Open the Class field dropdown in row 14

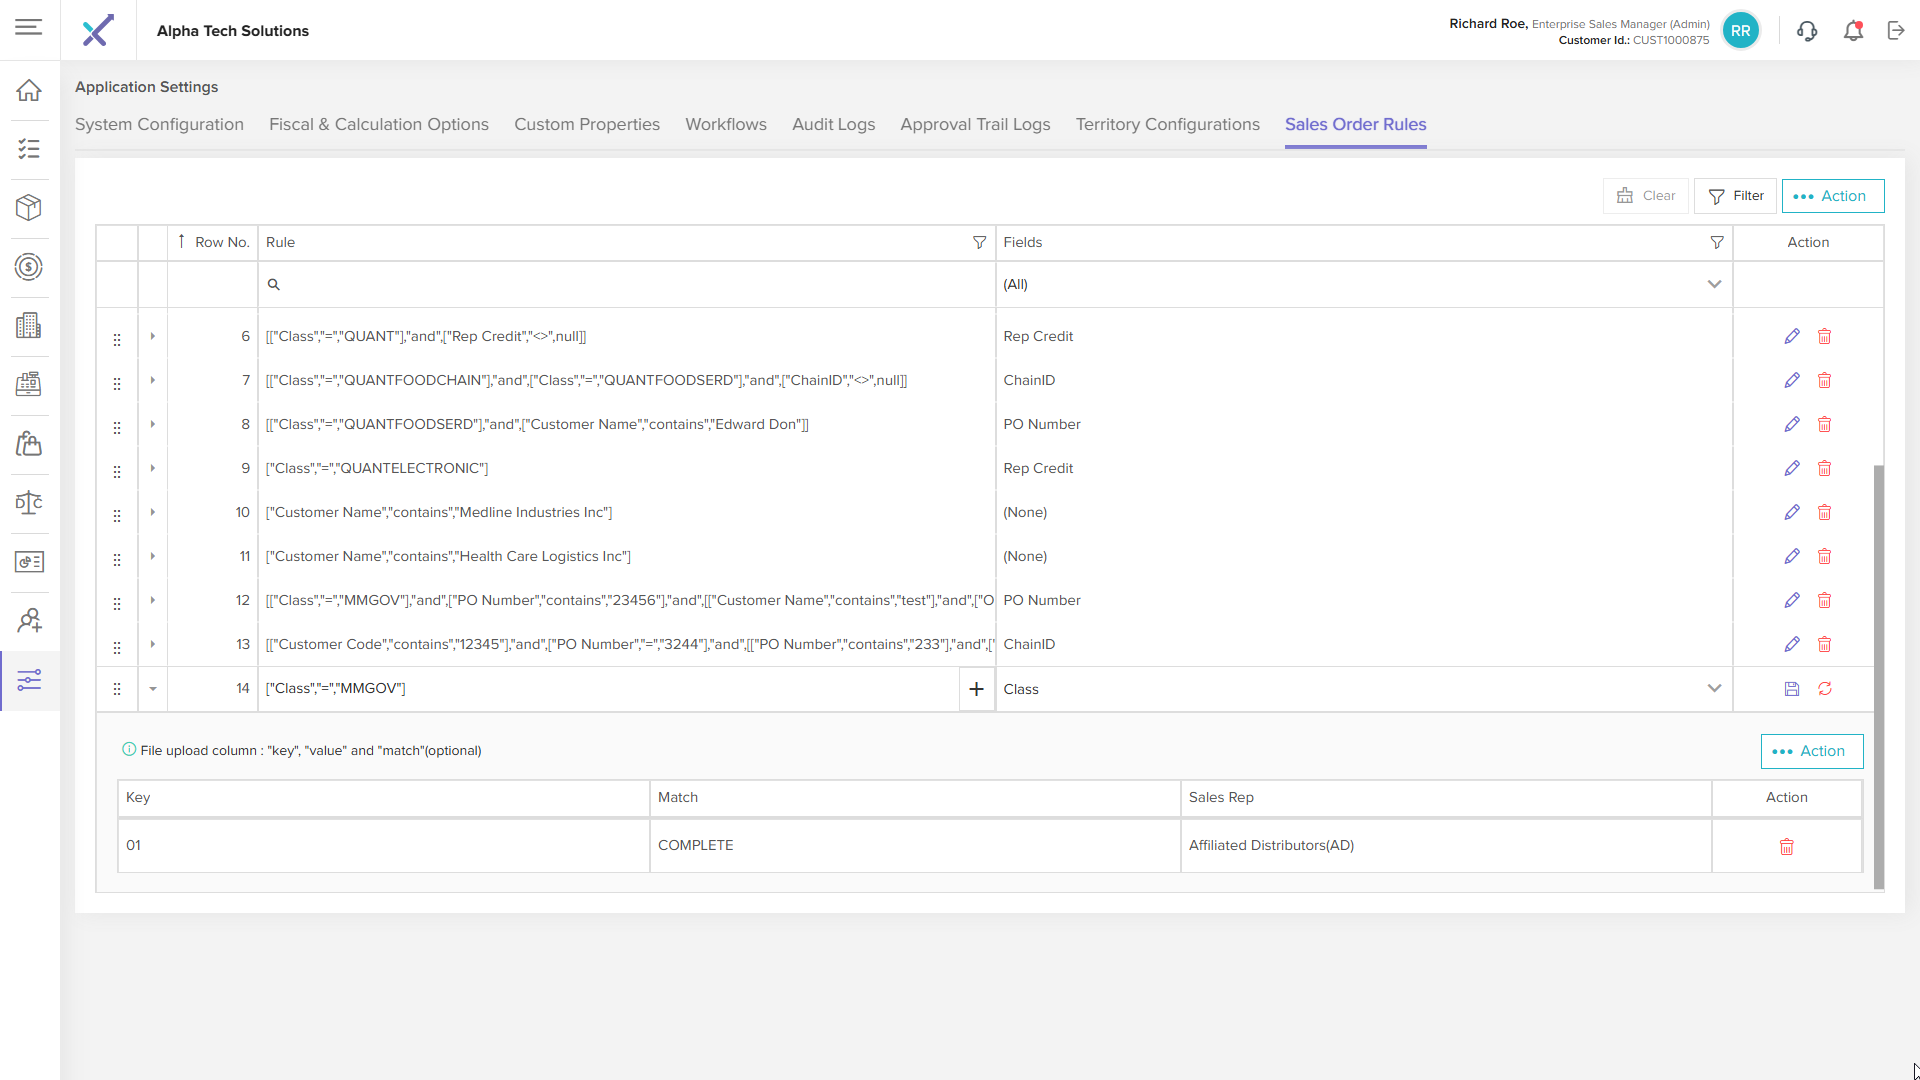(x=1713, y=689)
